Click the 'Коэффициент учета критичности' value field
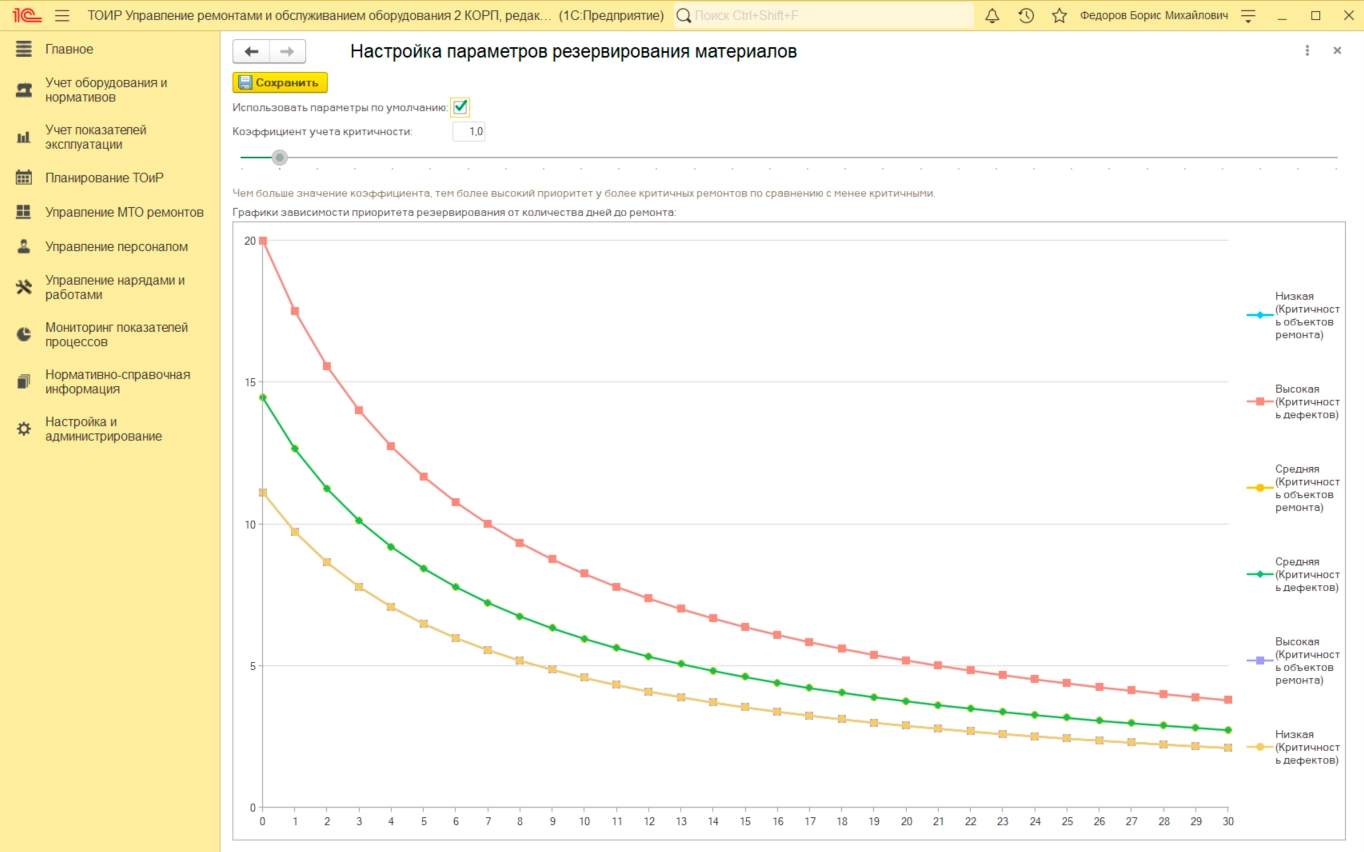 [x=469, y=131]
